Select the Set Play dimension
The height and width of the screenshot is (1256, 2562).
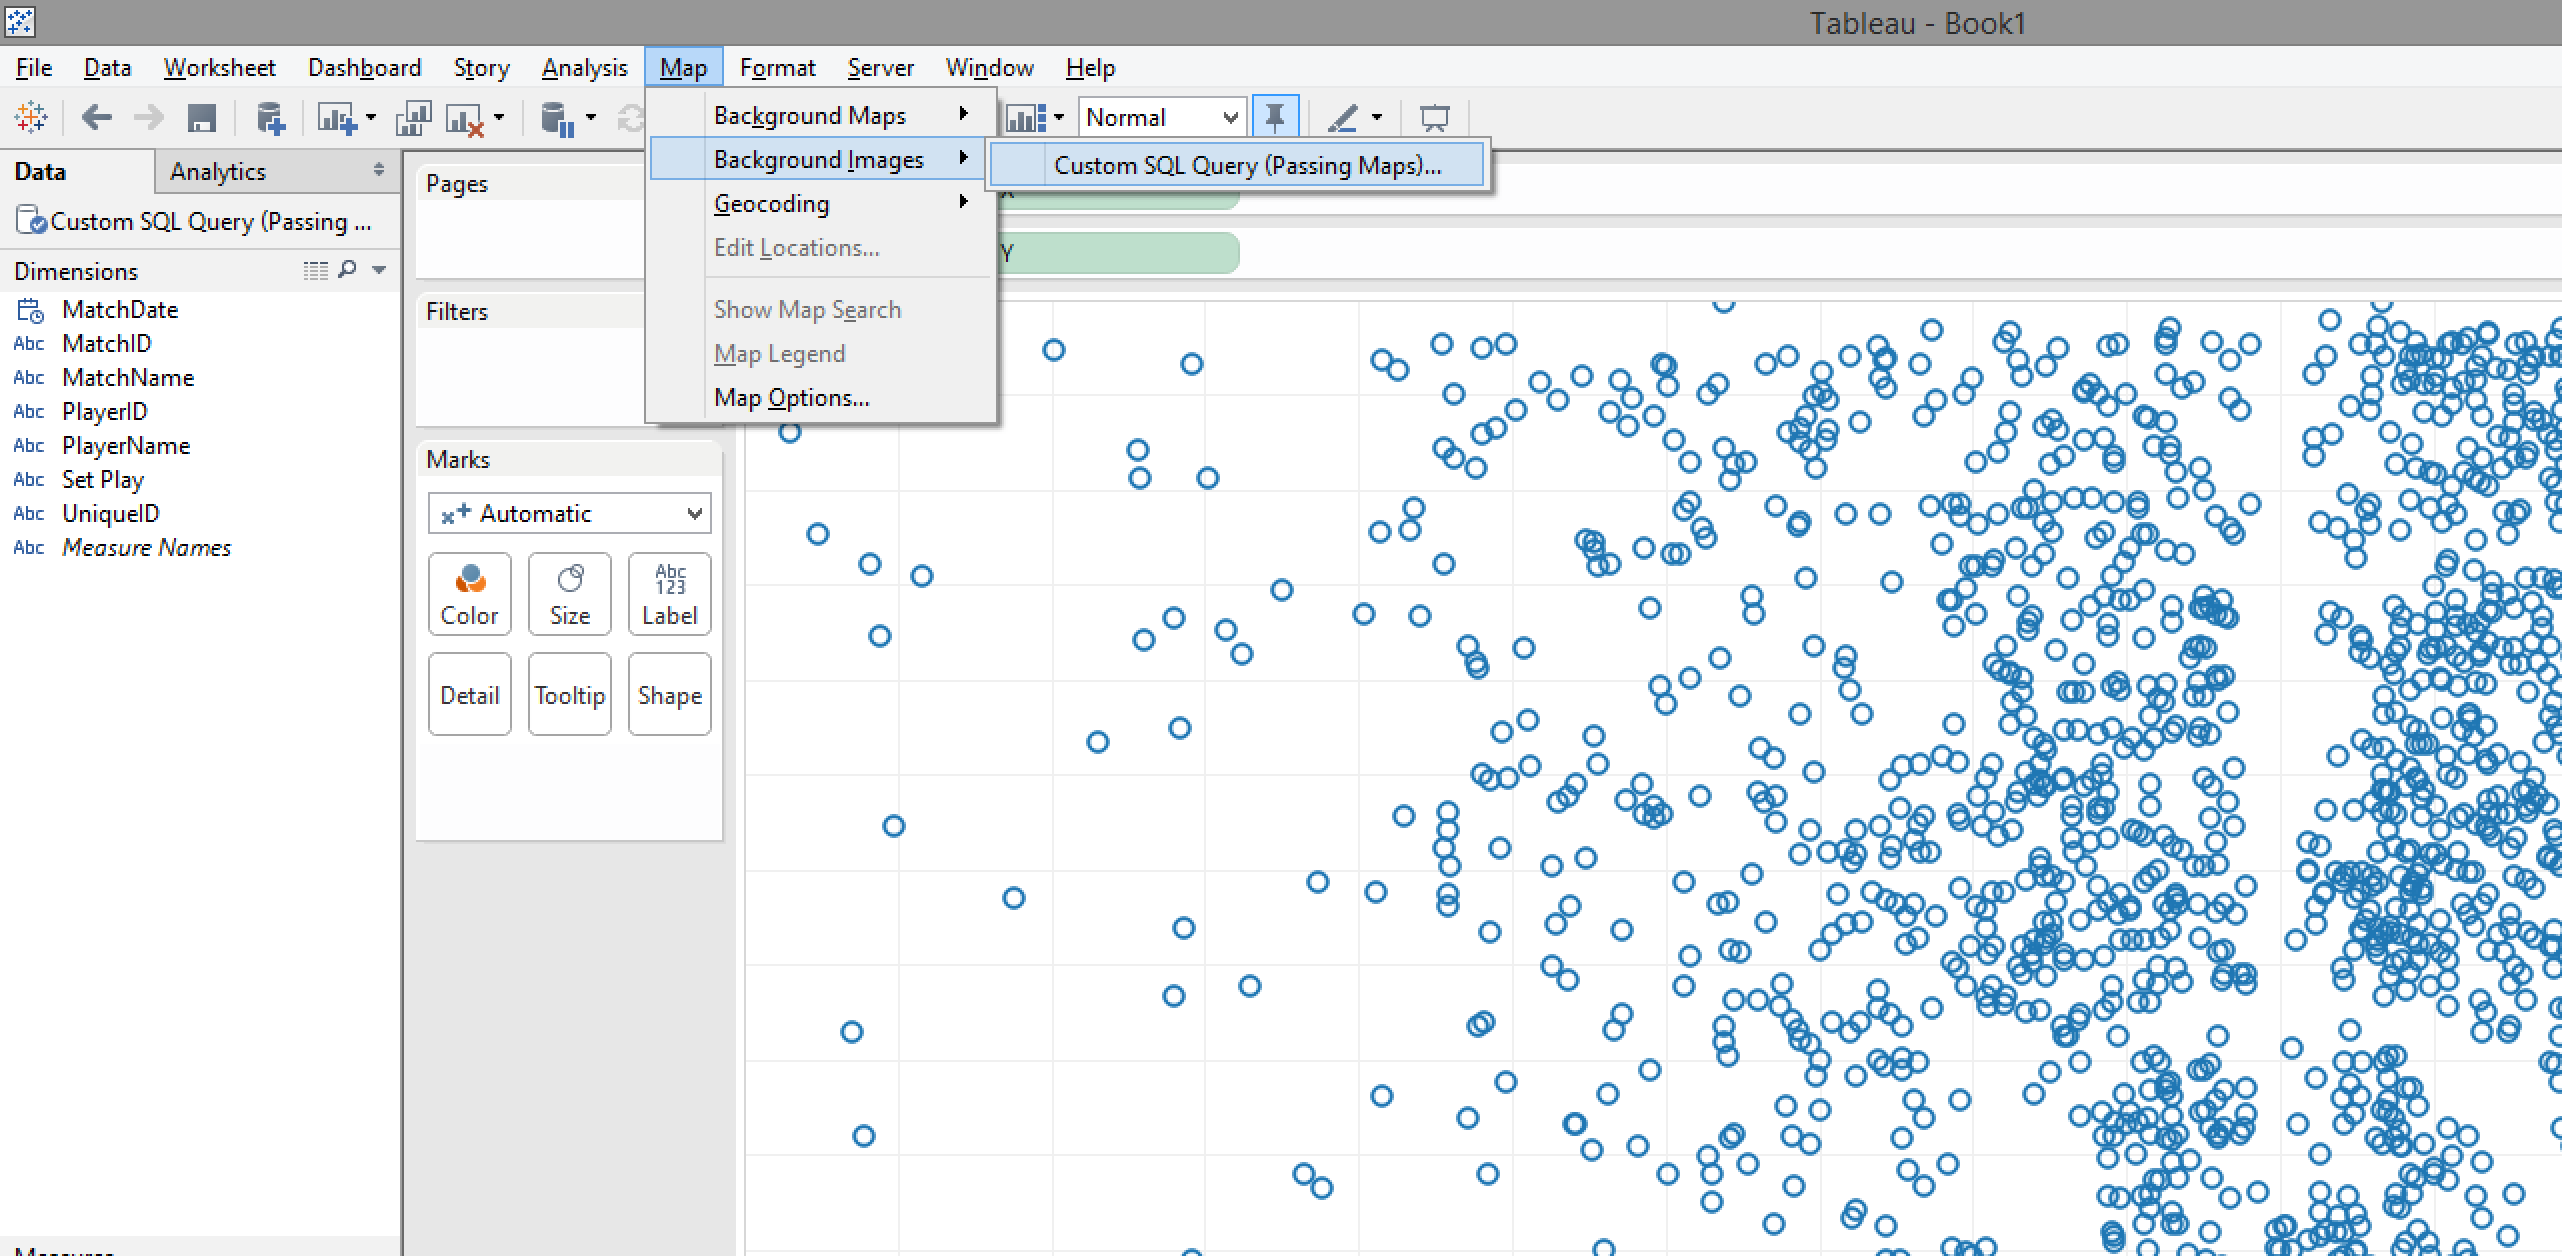pos(103,480)
